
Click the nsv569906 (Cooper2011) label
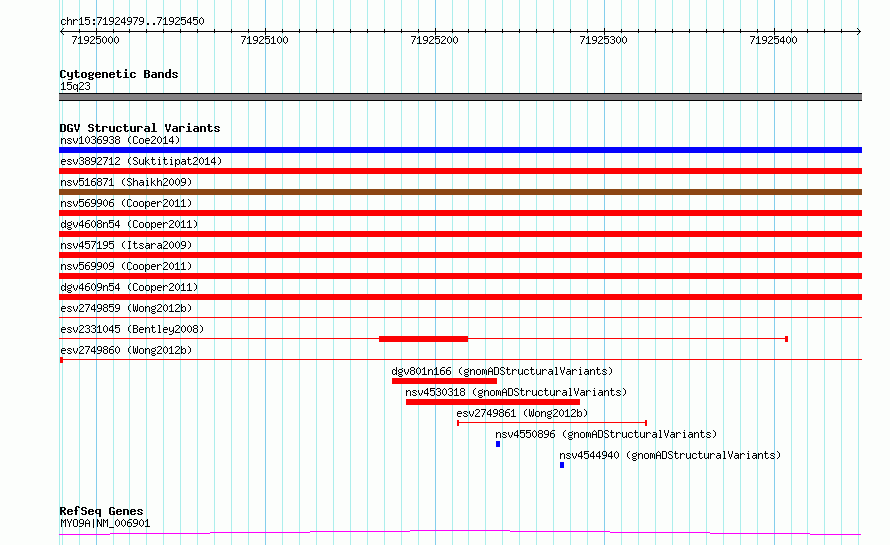pos(126,203)
